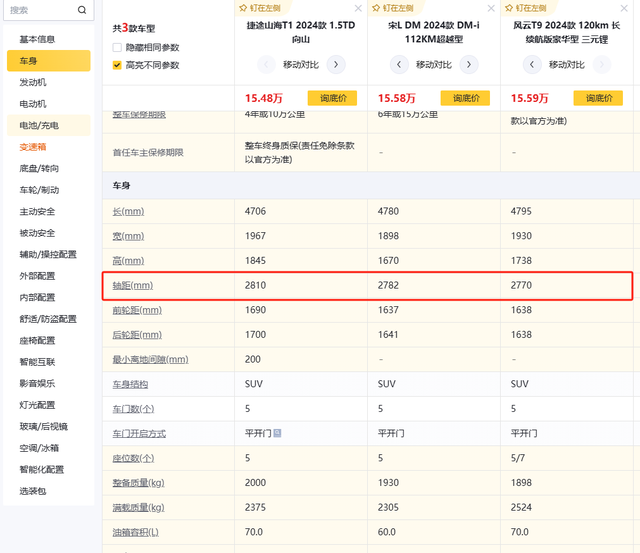The height and width of the screenshot is (553, 640).
Task: Go to 内部配置 section
Action: pyautogui.click(x=37, y=298)
